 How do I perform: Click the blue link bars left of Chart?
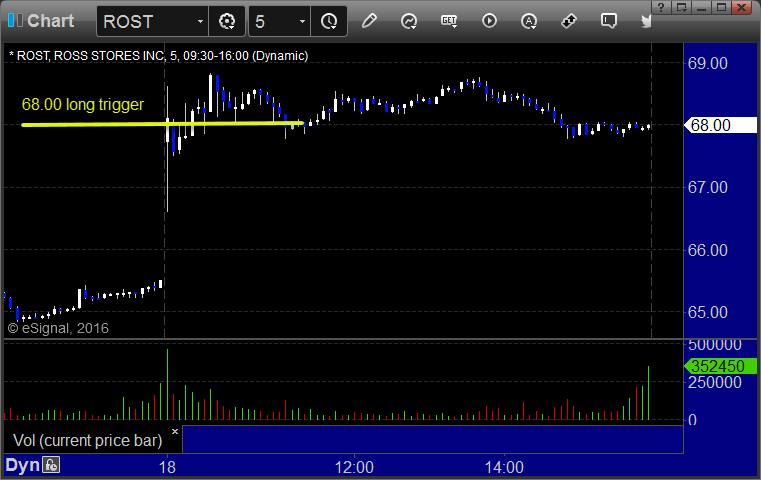(x=15, y=20)
